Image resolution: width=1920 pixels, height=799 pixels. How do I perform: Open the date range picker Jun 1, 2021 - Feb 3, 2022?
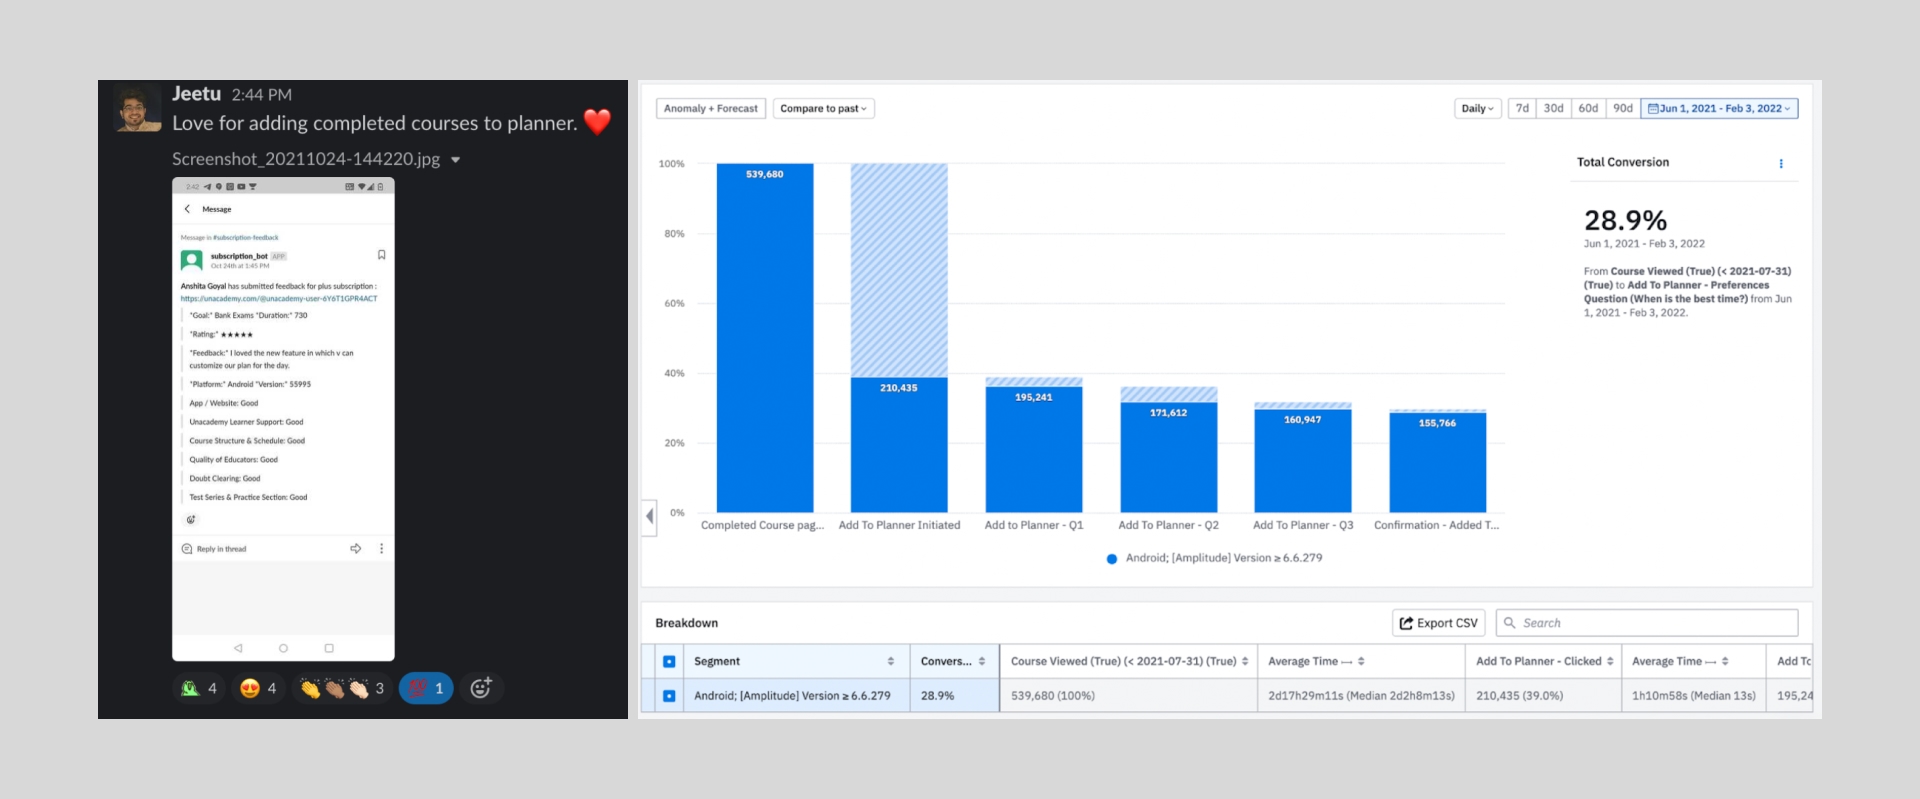click(1718, 108)
